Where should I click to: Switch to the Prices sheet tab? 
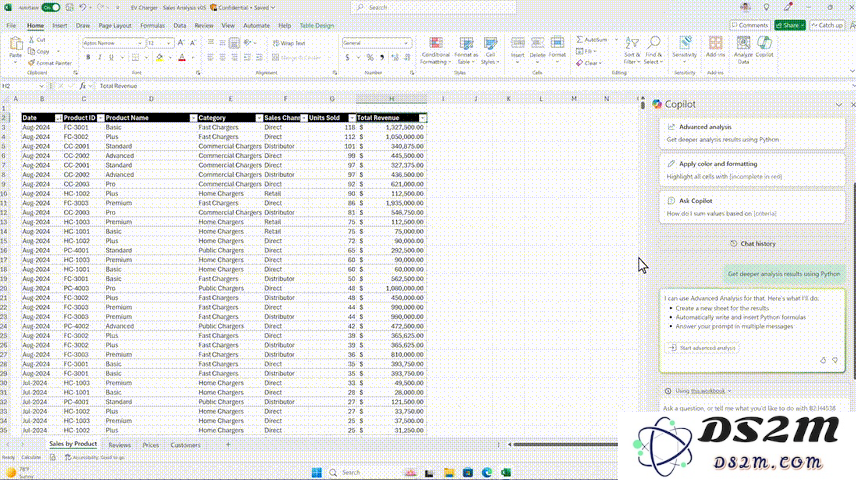coord(151,445)
